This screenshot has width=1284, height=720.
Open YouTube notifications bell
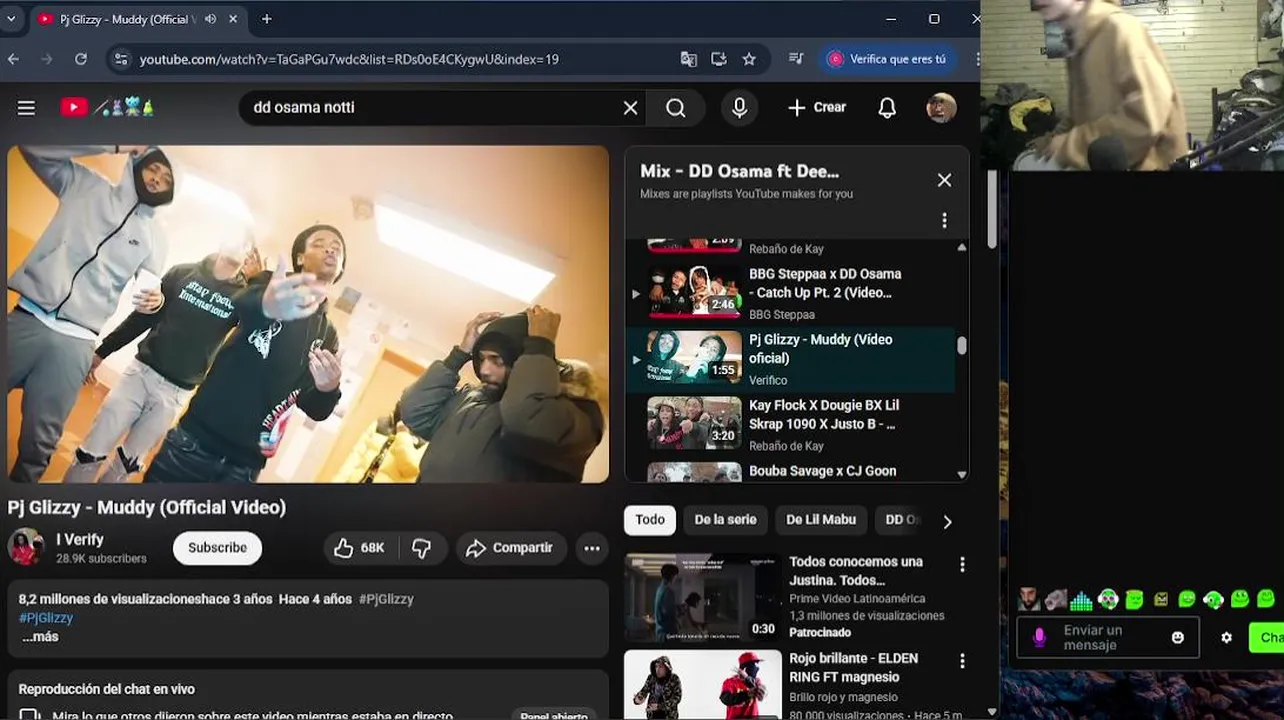(887, 108)
